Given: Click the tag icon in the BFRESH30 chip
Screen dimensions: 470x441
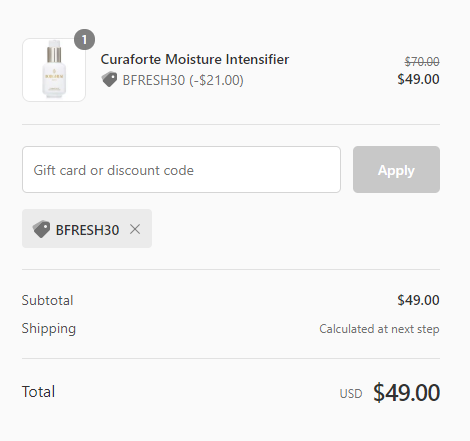Looking at the screenshot, I should click(41, 229).
